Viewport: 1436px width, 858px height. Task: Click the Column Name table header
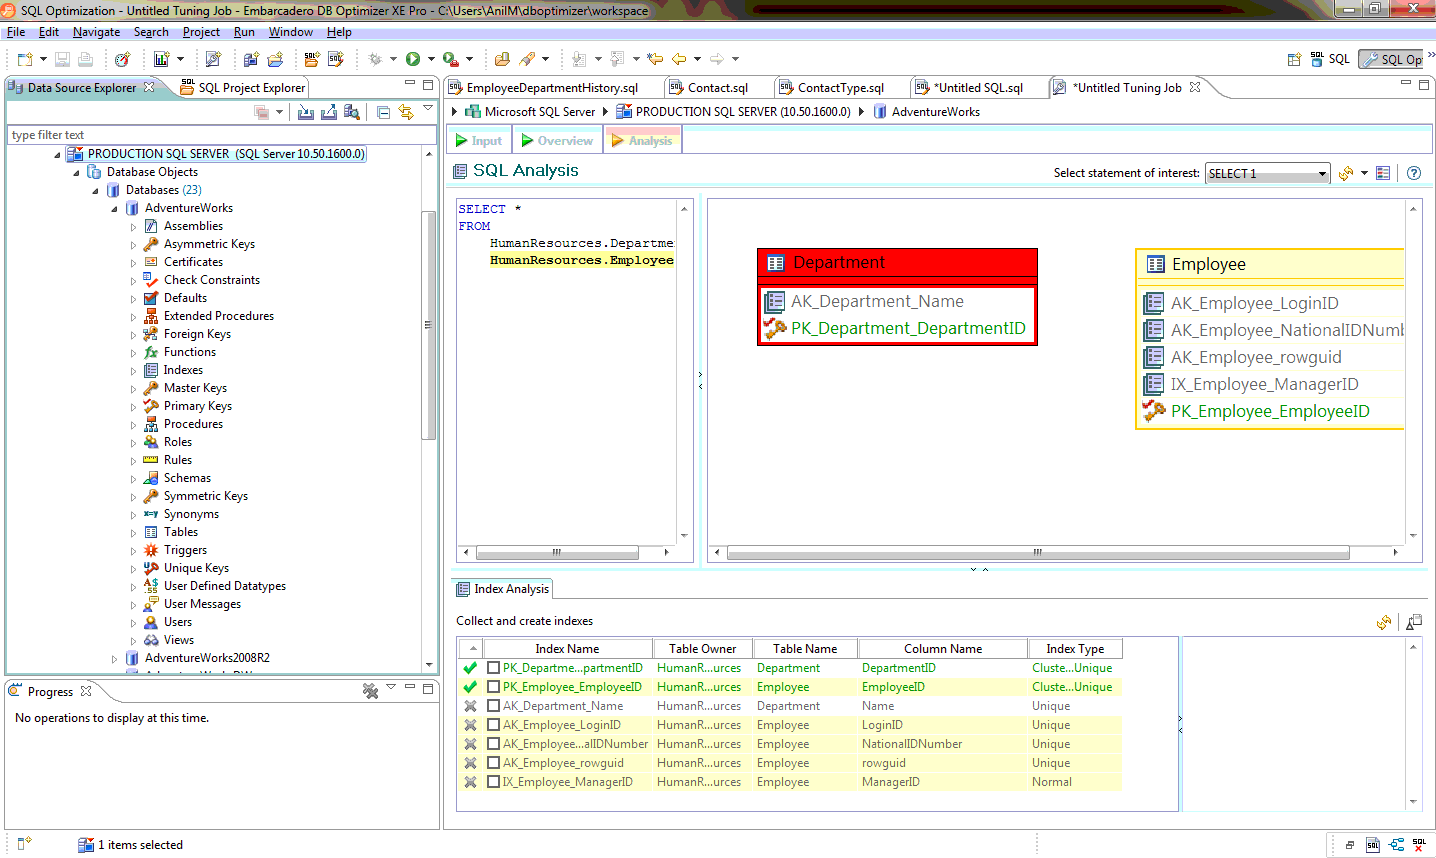(x=943, y=649)
